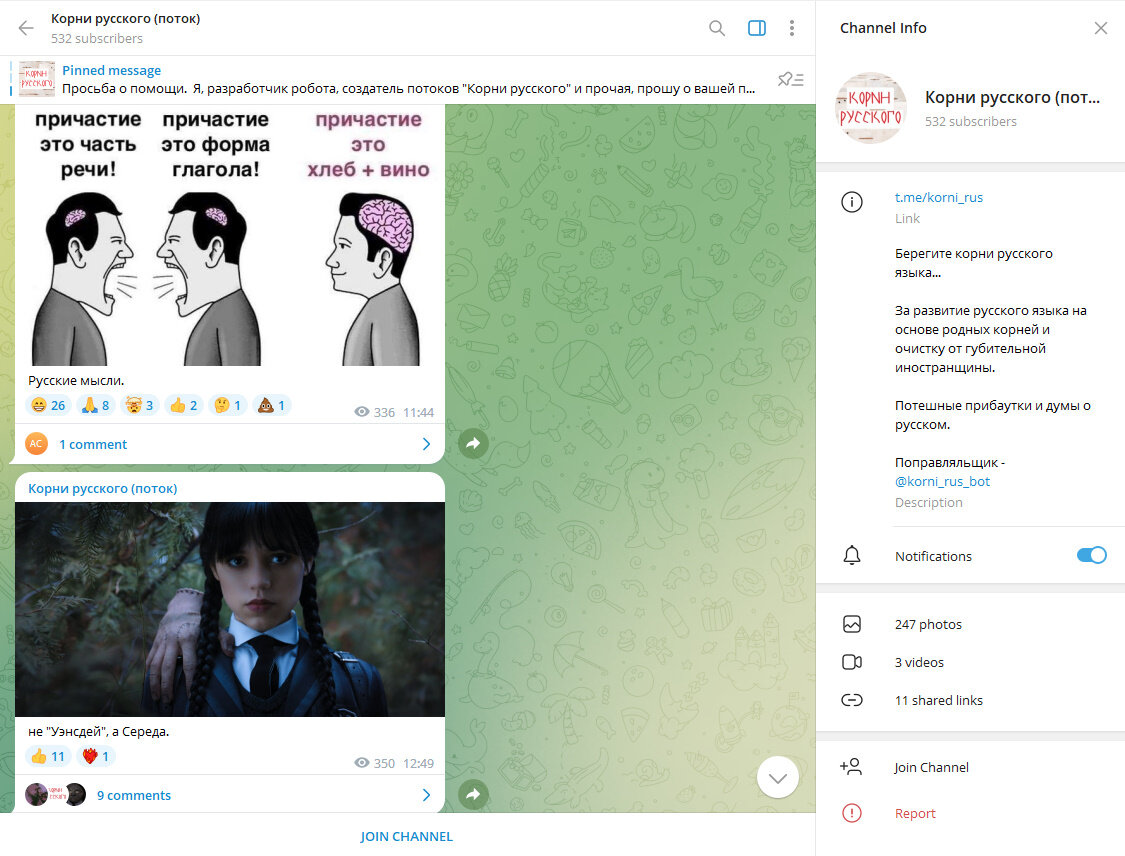
Task: Open the 1 comment thread
Action: (x=230, y=444)
